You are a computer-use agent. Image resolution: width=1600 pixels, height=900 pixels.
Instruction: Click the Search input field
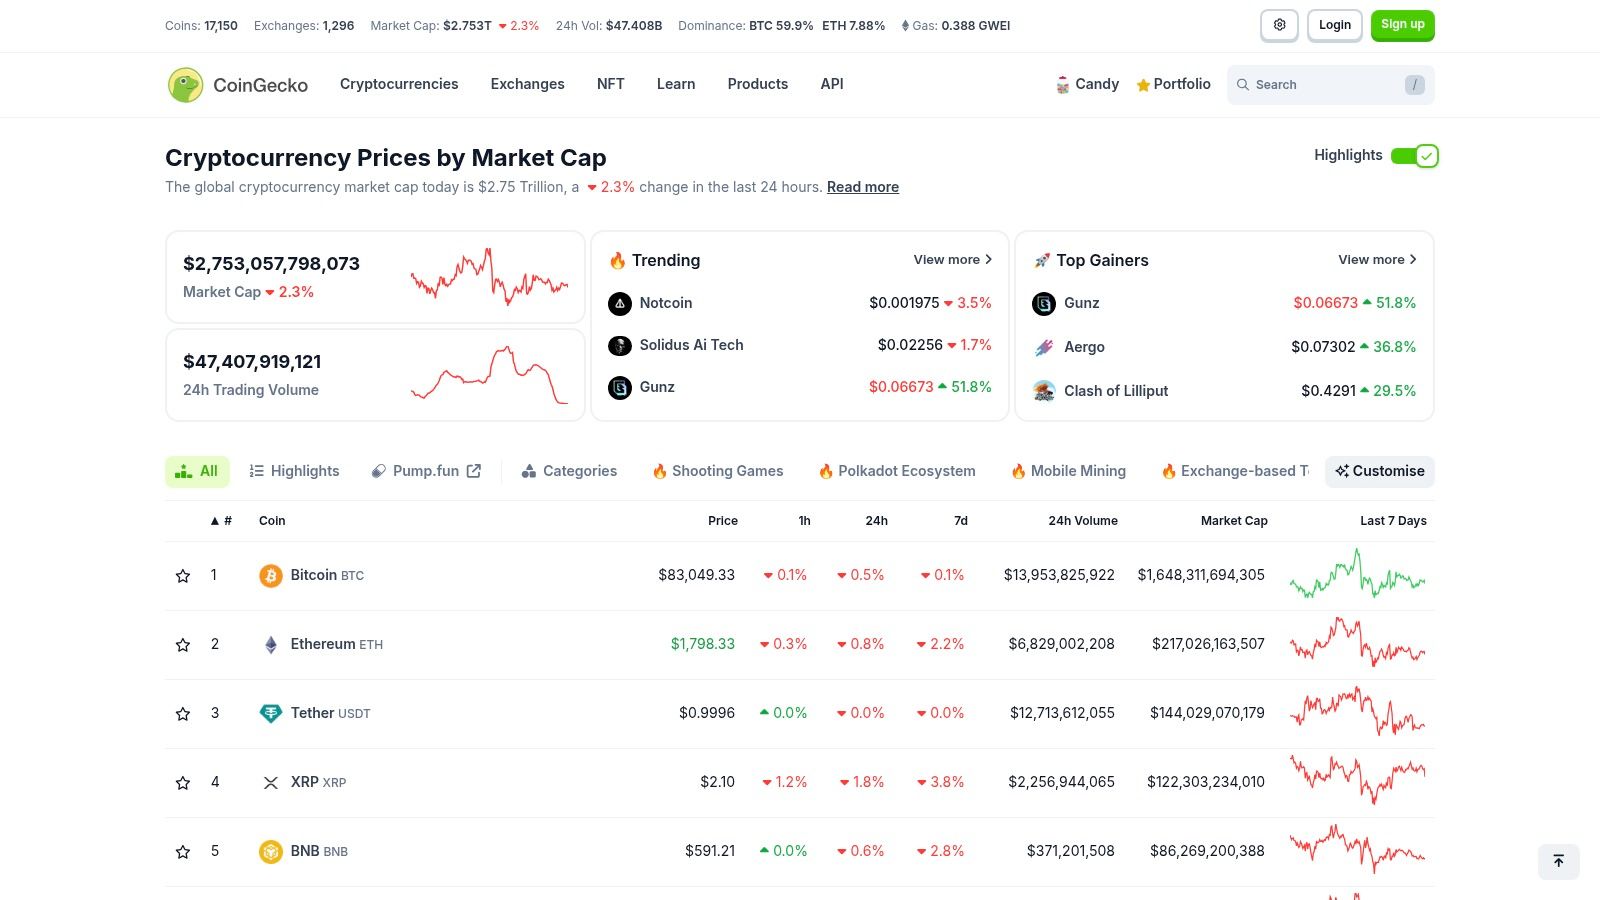pyautogui.click(x=1320, y=85)
